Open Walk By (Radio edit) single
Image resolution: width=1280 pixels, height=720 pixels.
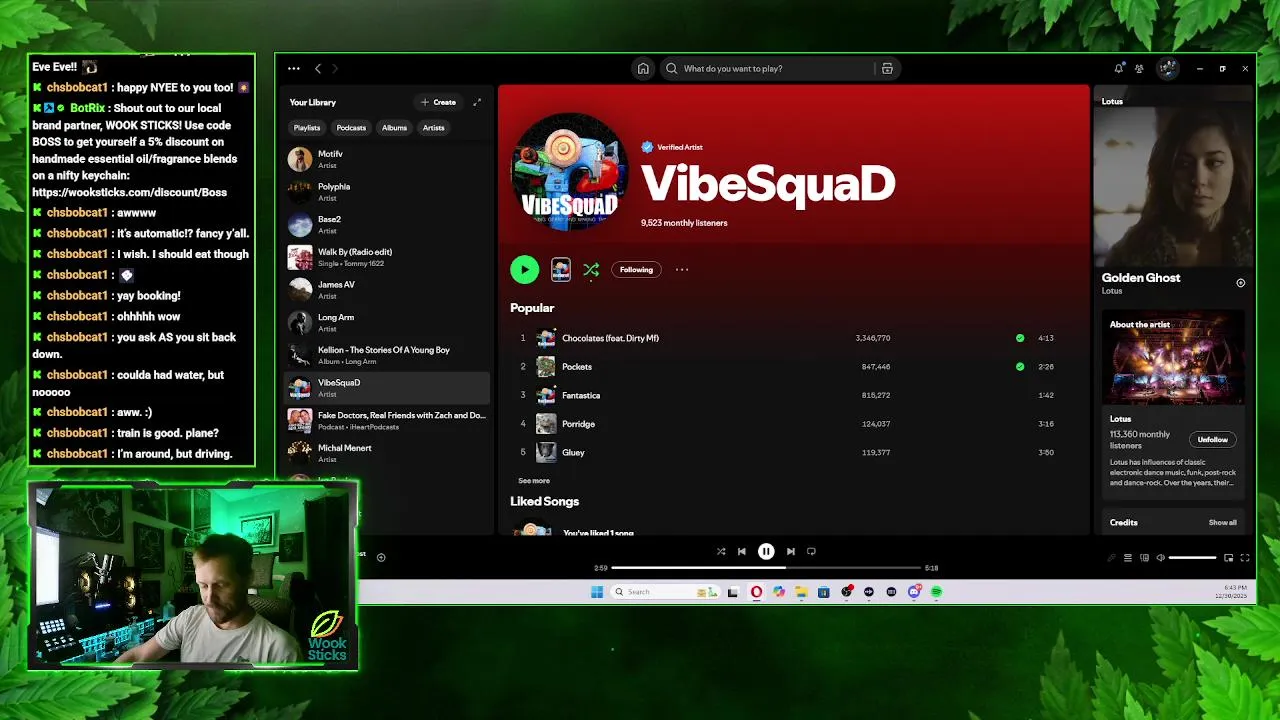tap(387, 257)
